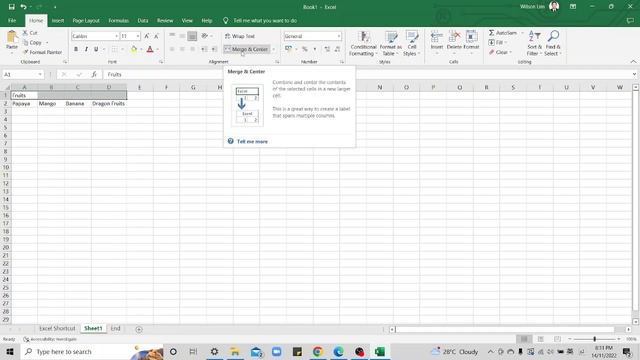Viewport: 640px width, 360px height.
Task: Open Cell Styles gallery
Action: (x=411, y=43)
